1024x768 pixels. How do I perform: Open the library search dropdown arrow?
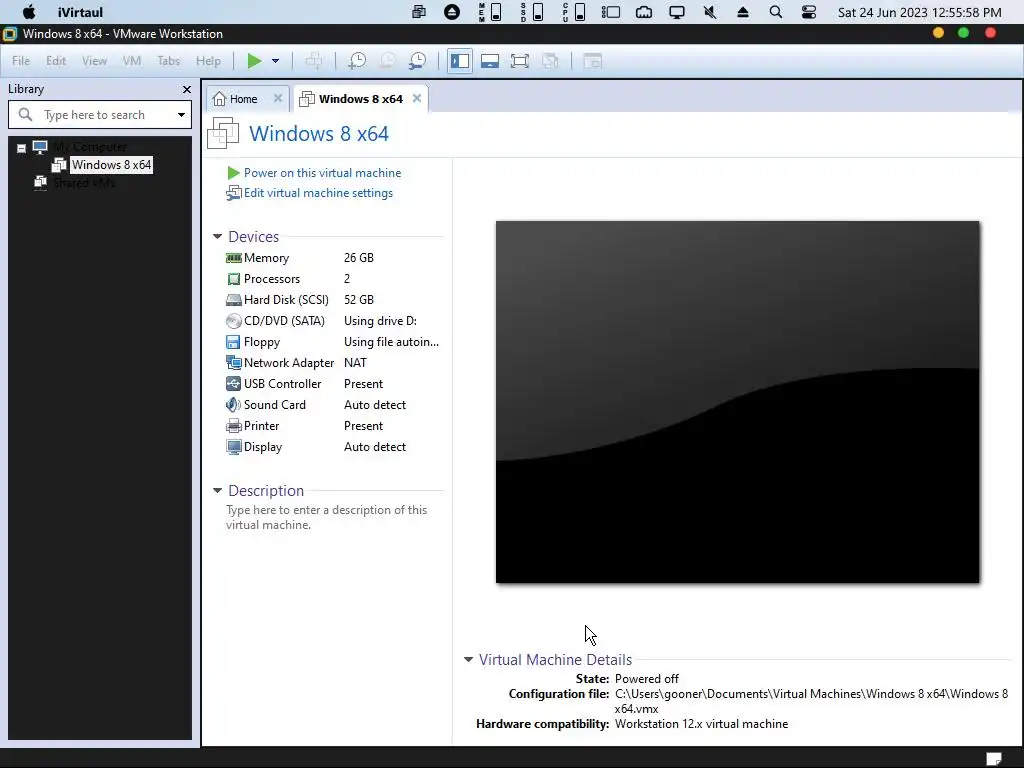pos(182,115)
